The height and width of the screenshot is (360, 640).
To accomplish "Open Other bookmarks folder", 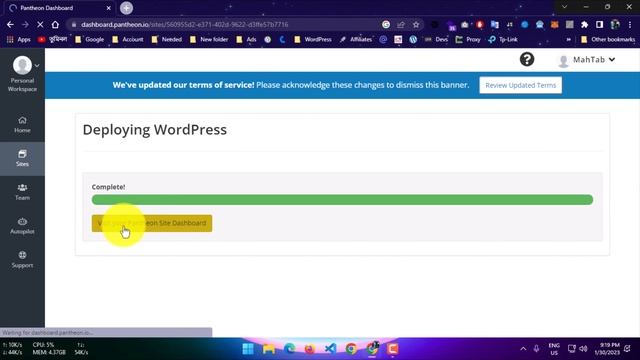I will pos(608,40).
